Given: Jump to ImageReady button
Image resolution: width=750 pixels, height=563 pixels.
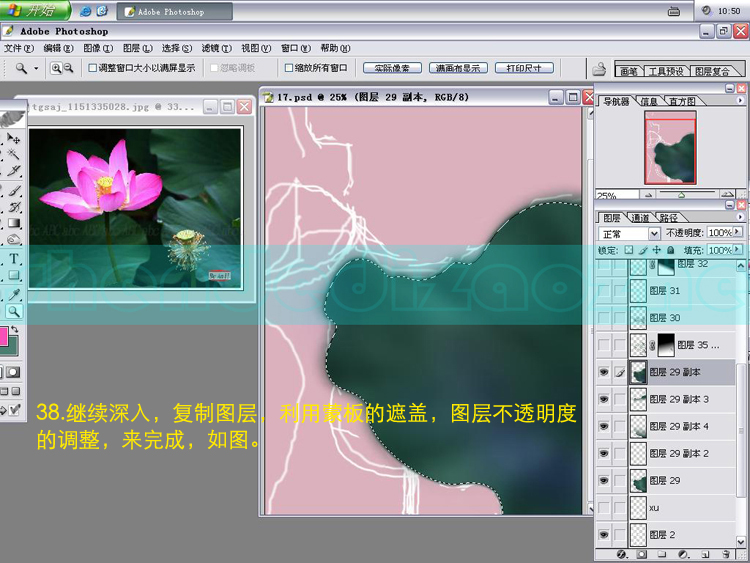Looking at the screenshot, I should [13, 410].
